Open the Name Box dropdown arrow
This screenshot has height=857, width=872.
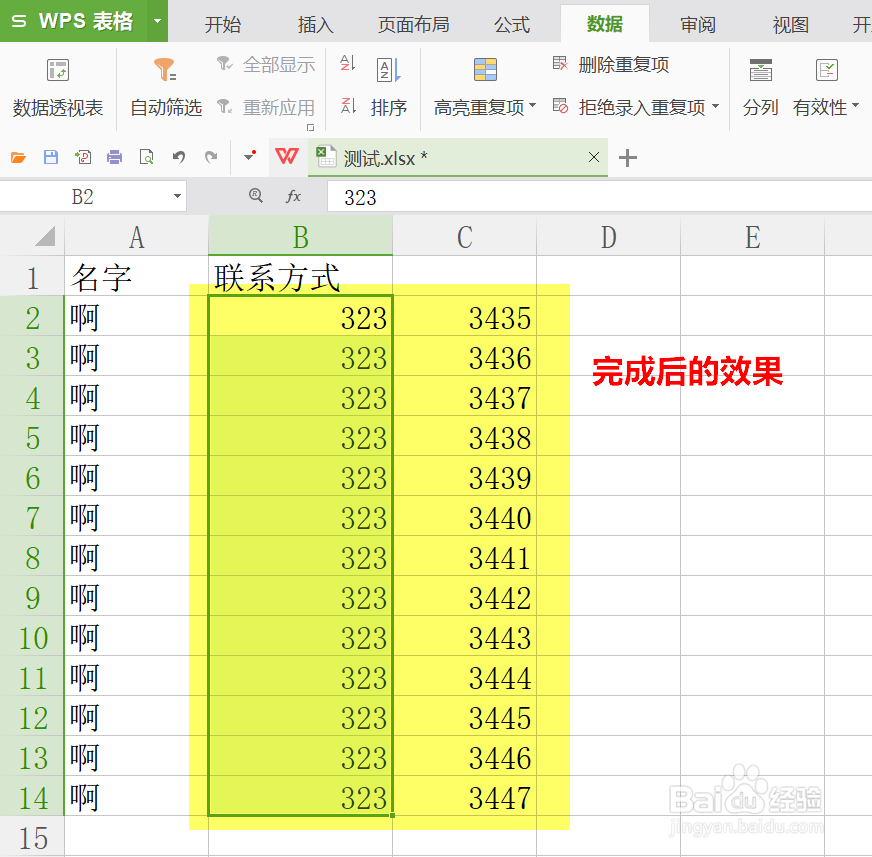(x=178, y=197)
